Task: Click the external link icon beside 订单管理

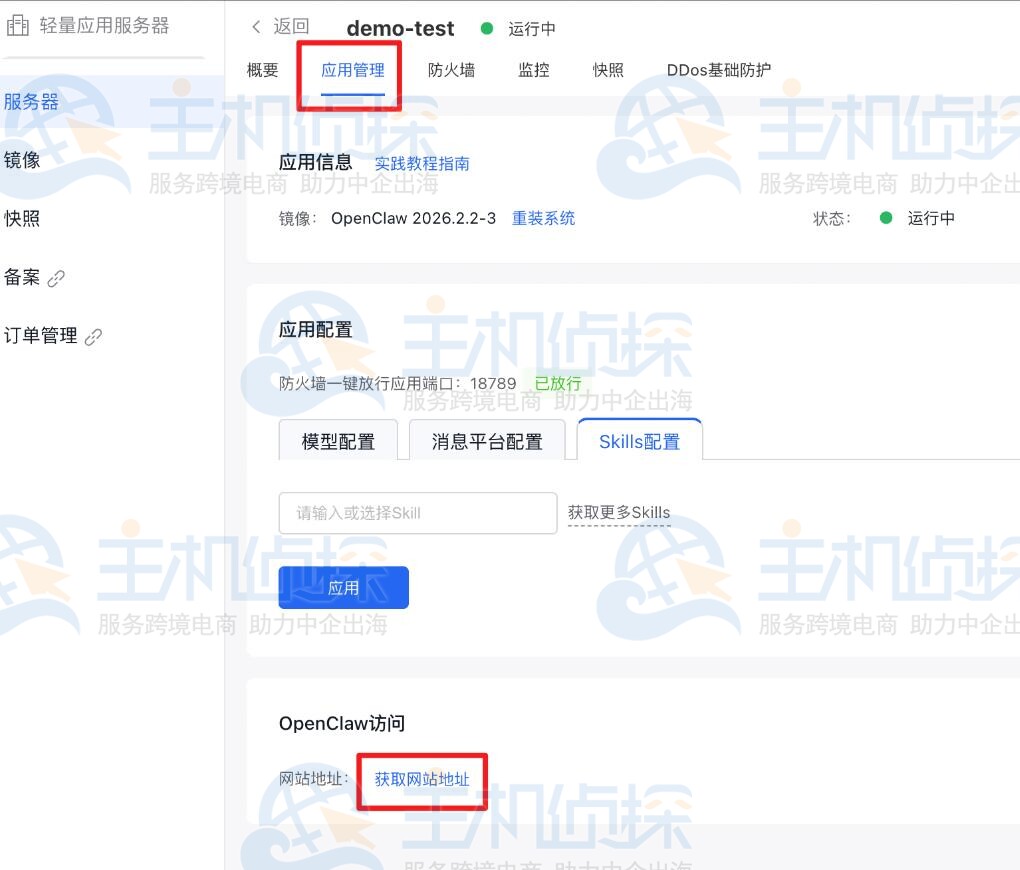Action: point(94,335)
